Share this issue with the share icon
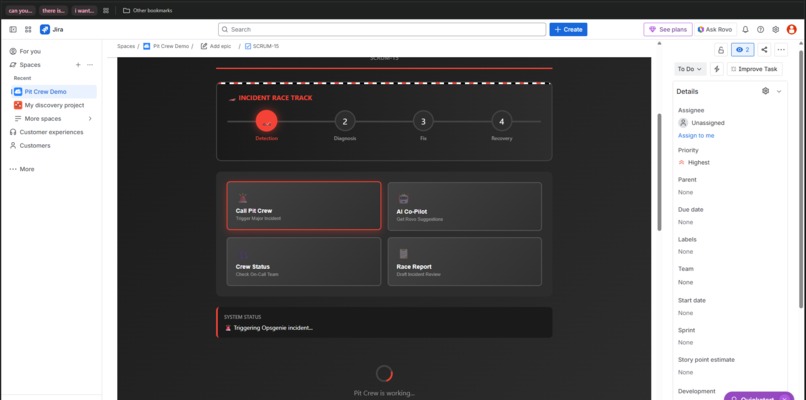This screenshot has height=400, width=806. (764, 50)
